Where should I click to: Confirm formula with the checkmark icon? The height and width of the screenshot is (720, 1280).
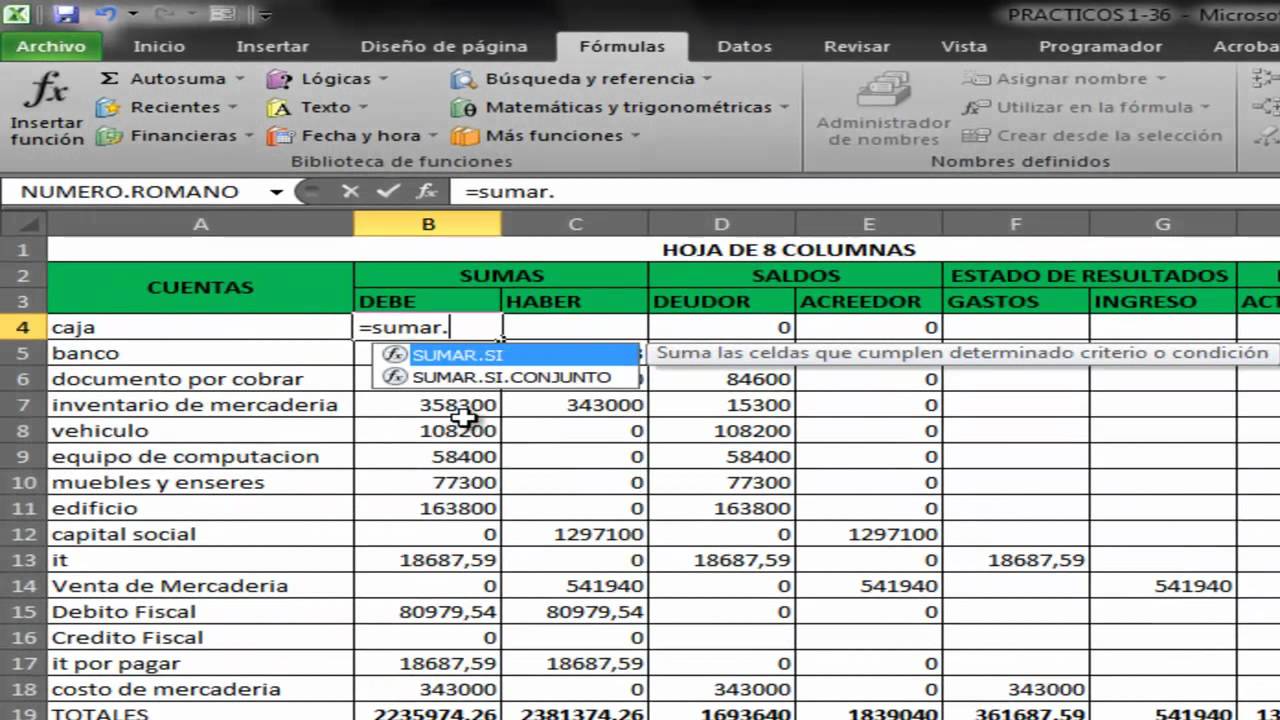pos(387,191)
